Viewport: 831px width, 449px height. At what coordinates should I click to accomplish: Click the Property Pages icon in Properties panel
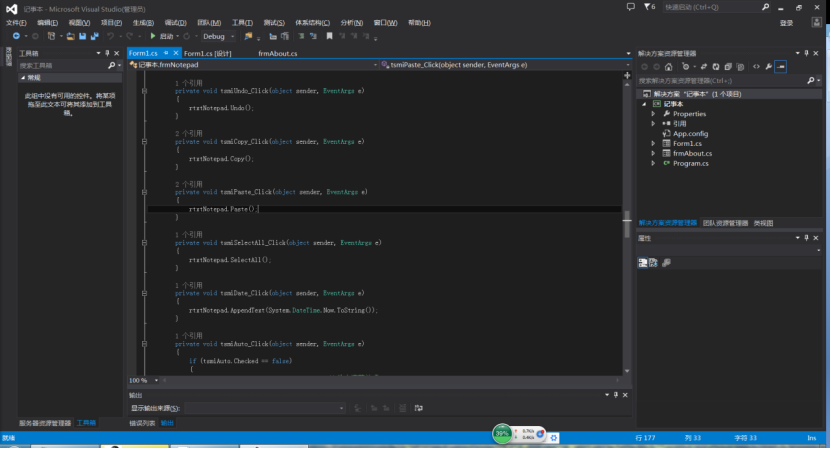click(x=667, y=262)
